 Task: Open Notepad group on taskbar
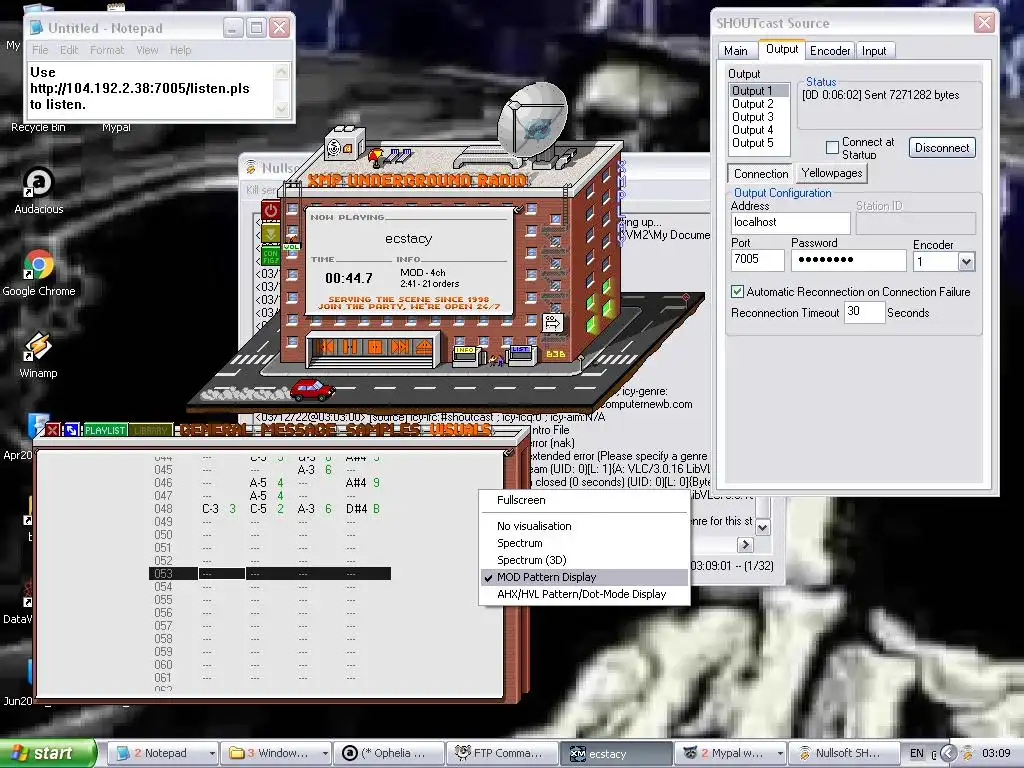pyautogui.click(x=163, y=753)
